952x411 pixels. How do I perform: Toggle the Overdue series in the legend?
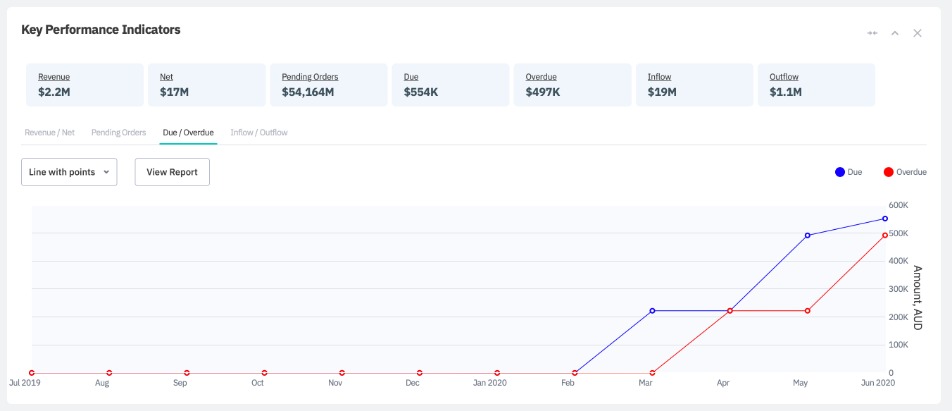click(x=904, y=172)
